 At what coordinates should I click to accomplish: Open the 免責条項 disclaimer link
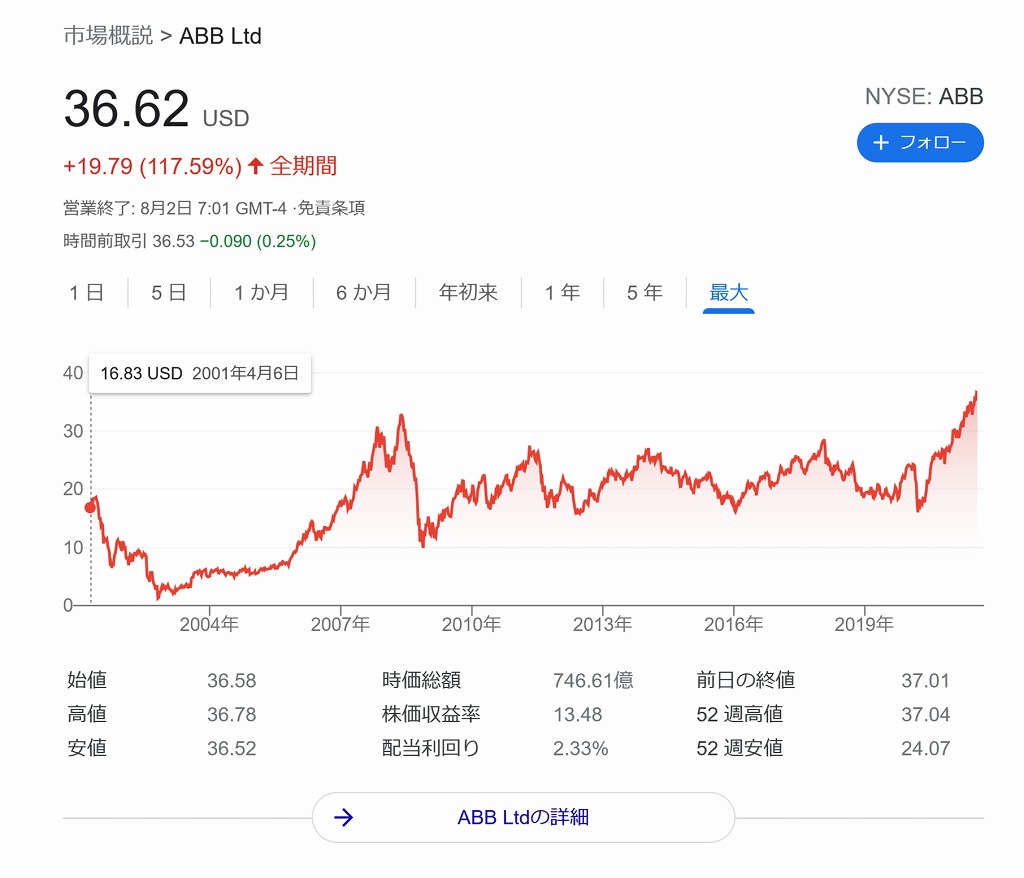[337, 209]
